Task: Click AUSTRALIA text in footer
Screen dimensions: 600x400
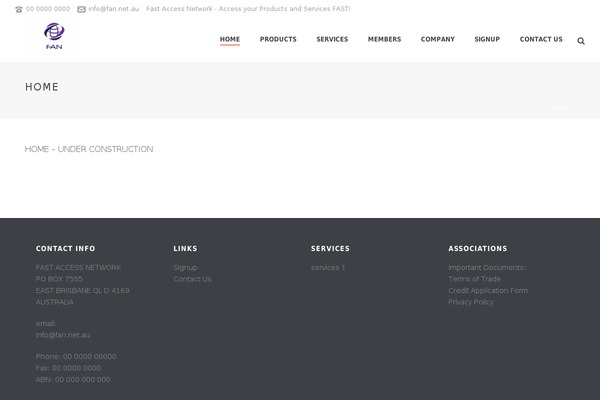Action: (x=54, y=302)
